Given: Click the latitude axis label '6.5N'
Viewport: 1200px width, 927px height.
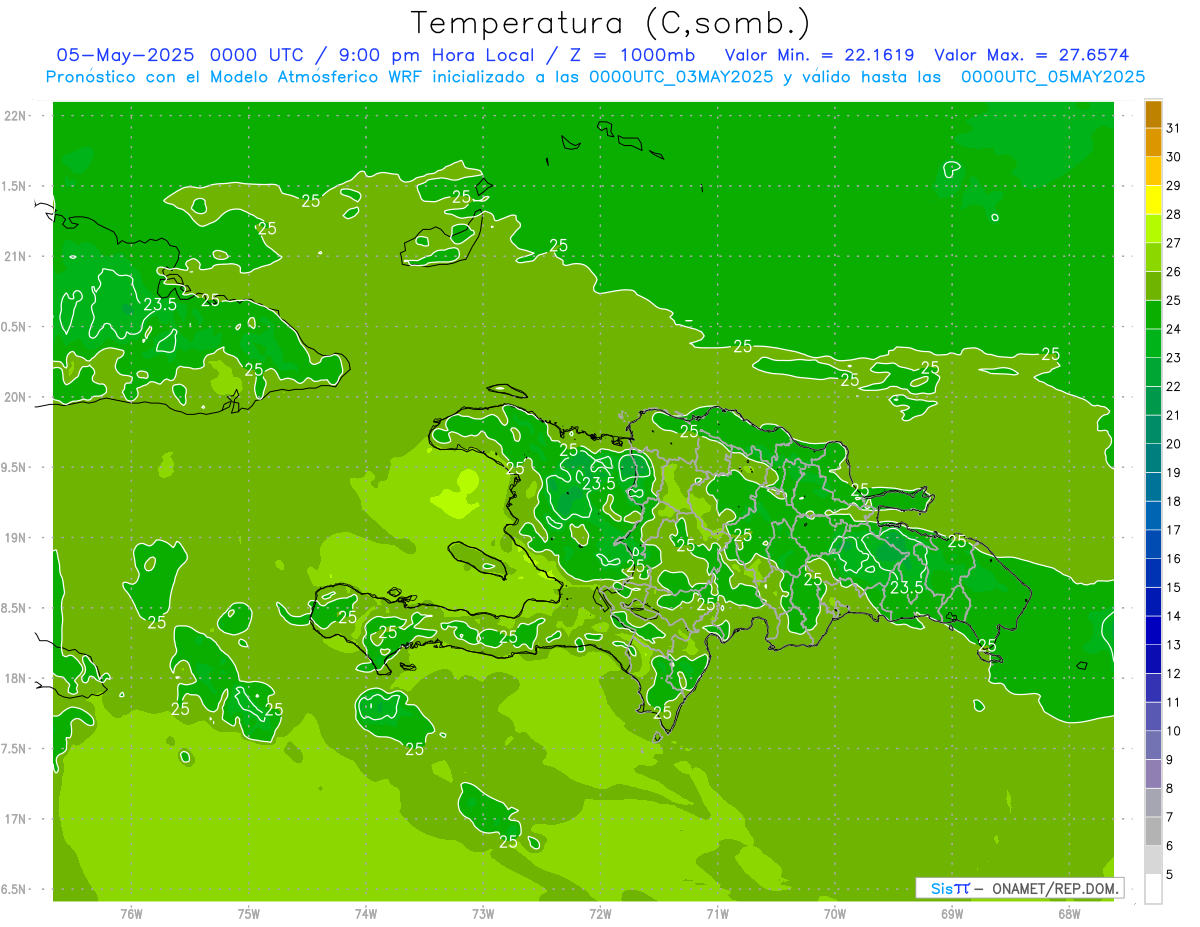Looking at the screenshot, I should pyautogui.click(x=15, y=889).
